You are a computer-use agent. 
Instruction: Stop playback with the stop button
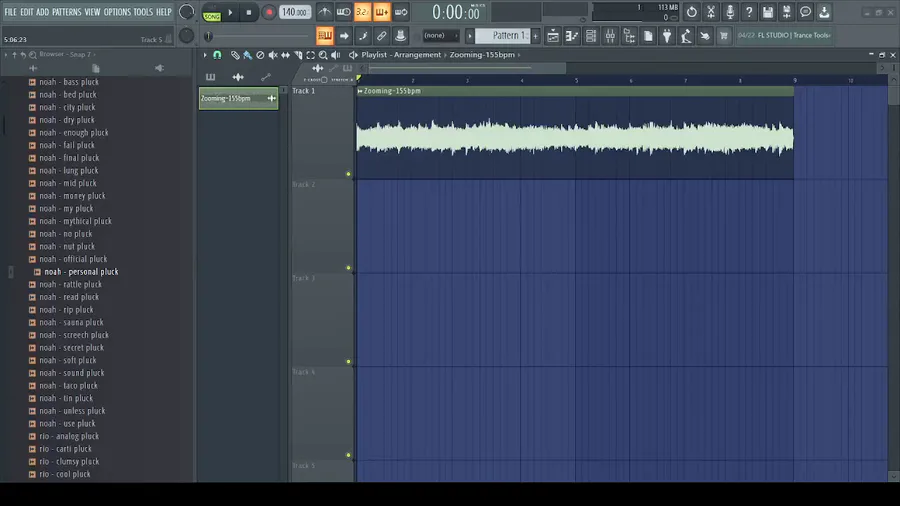pyautogui.click(x=249, y=12)
